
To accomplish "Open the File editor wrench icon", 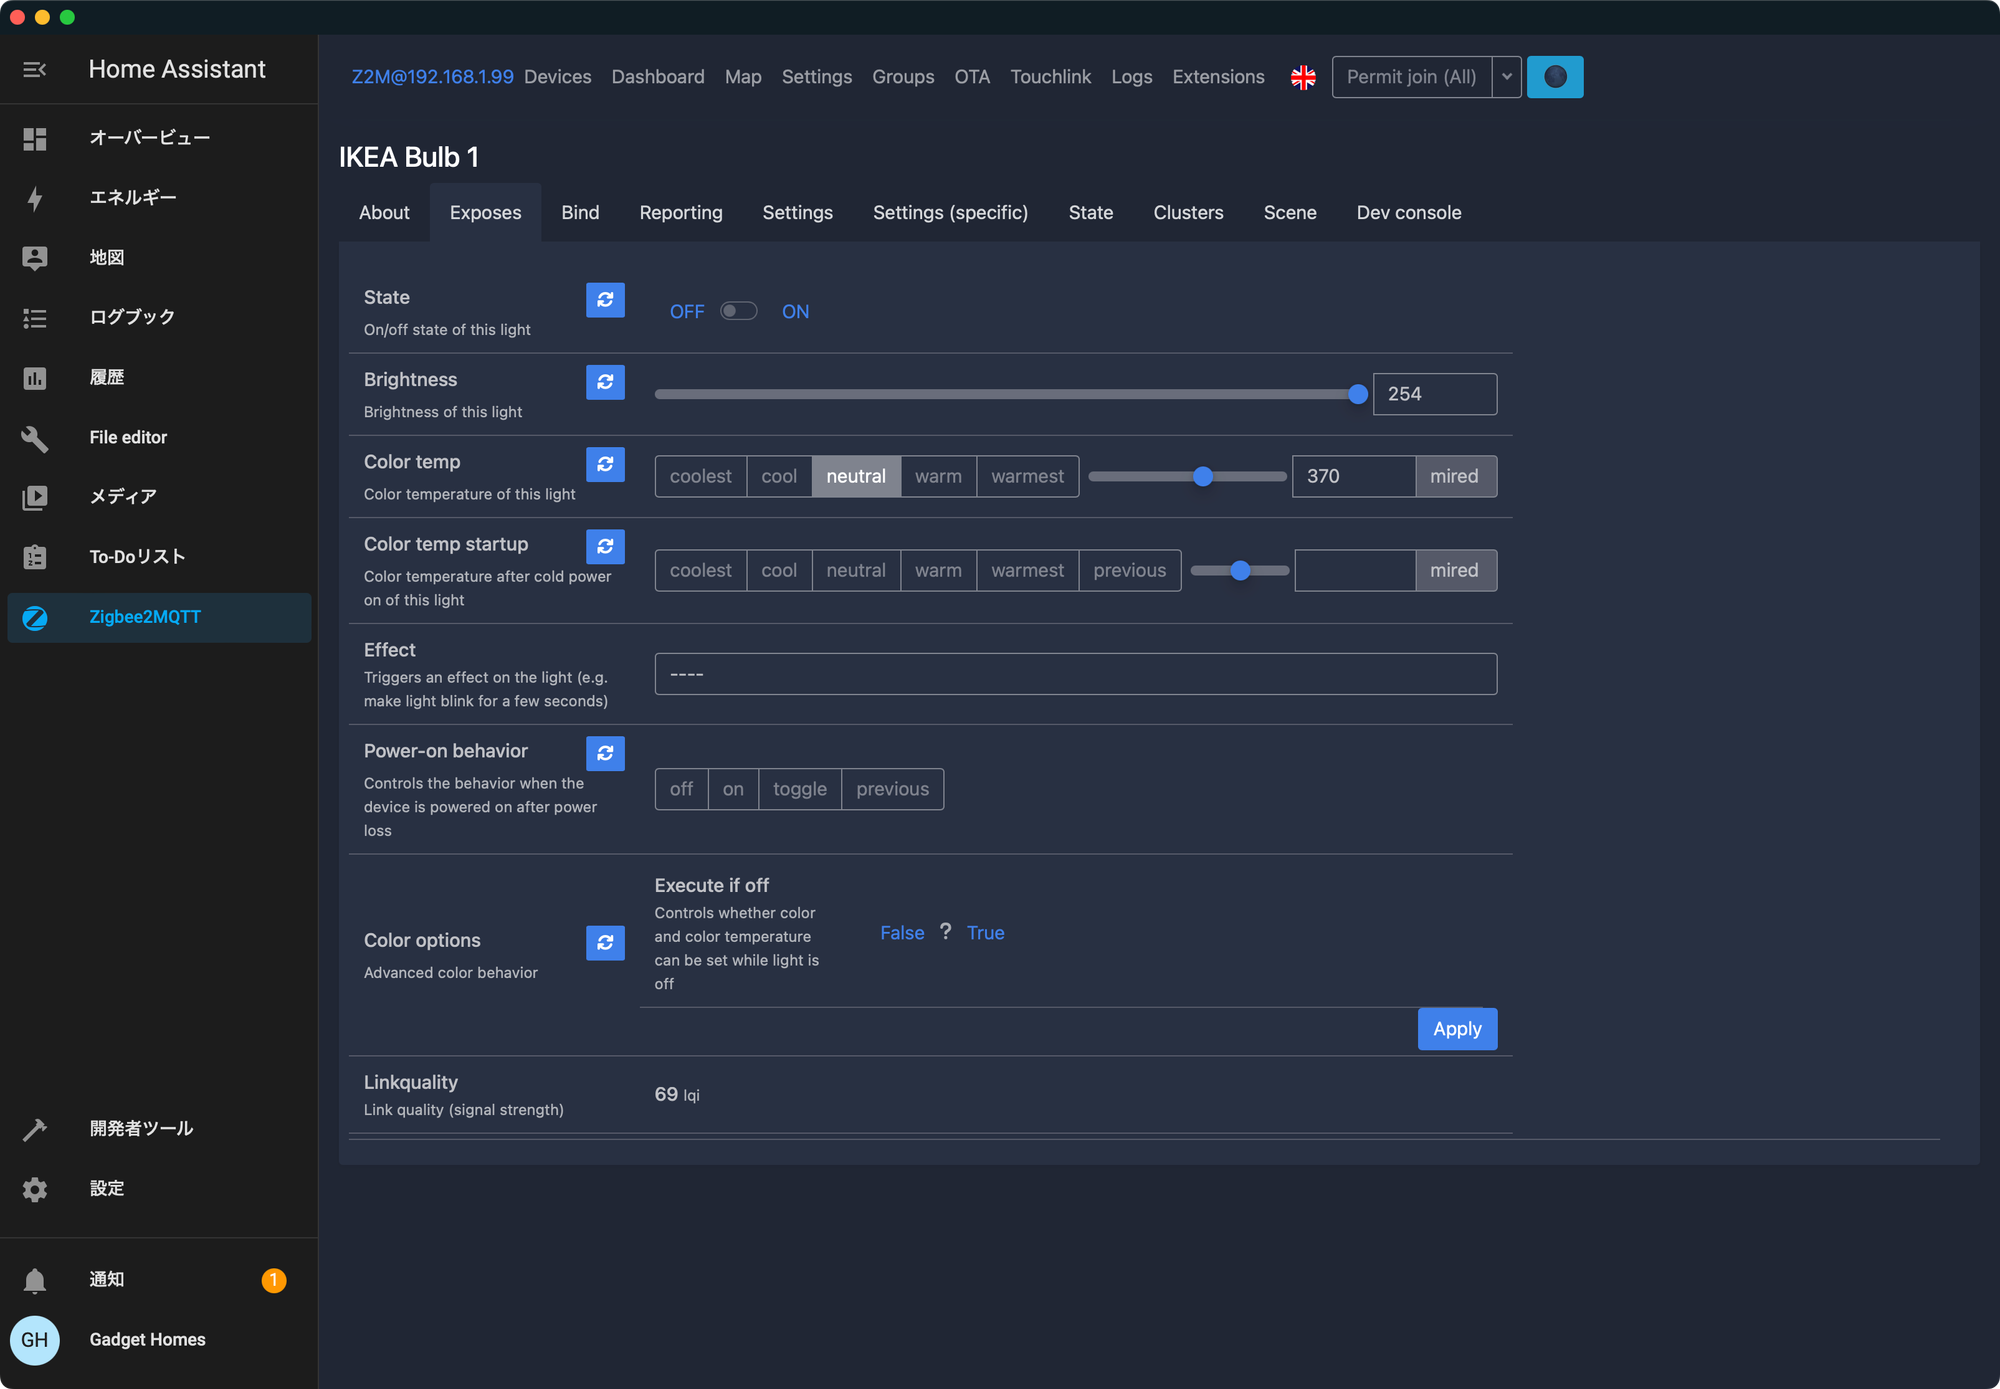I will point(35,438).
